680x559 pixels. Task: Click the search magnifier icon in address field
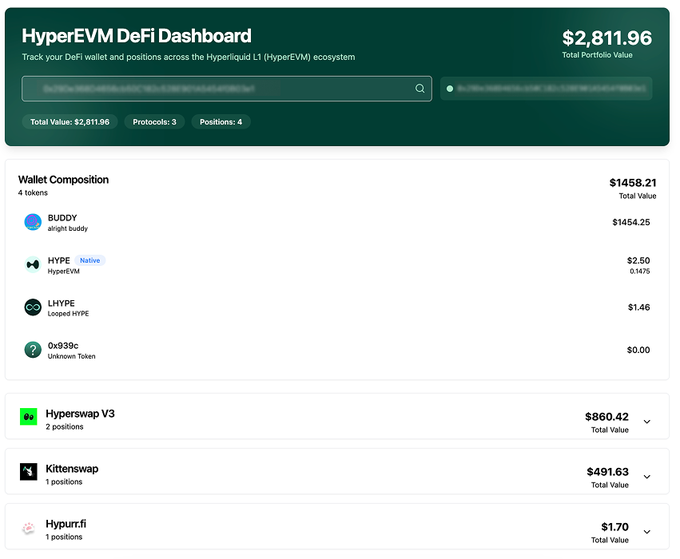click(419, 88)
